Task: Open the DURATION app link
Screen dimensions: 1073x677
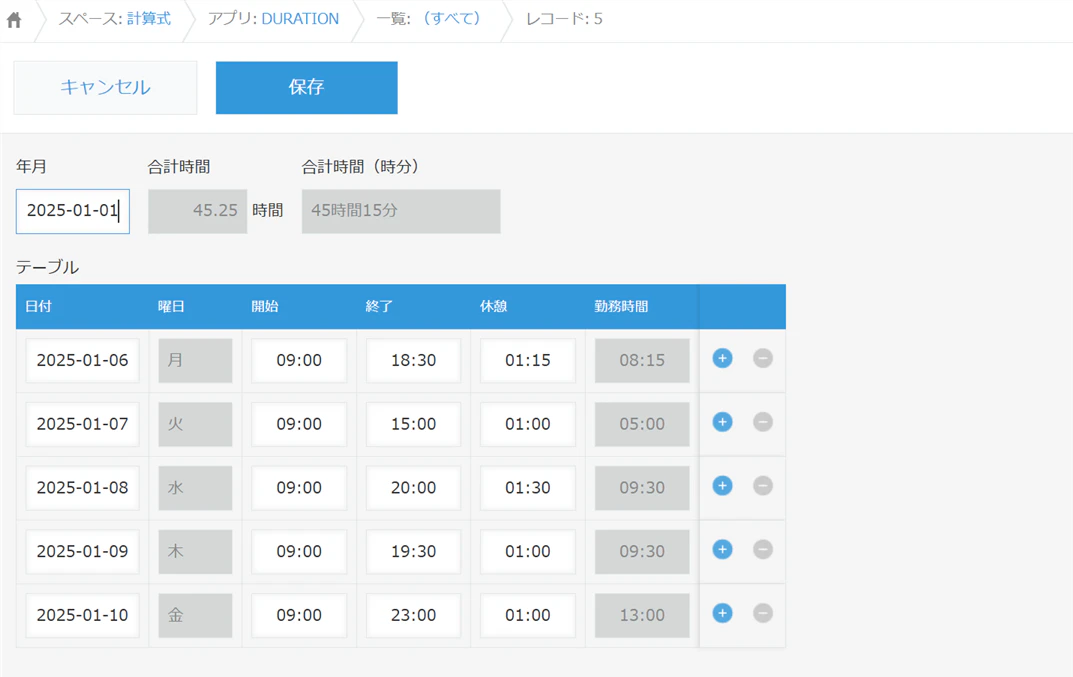Action: (300, 19)
